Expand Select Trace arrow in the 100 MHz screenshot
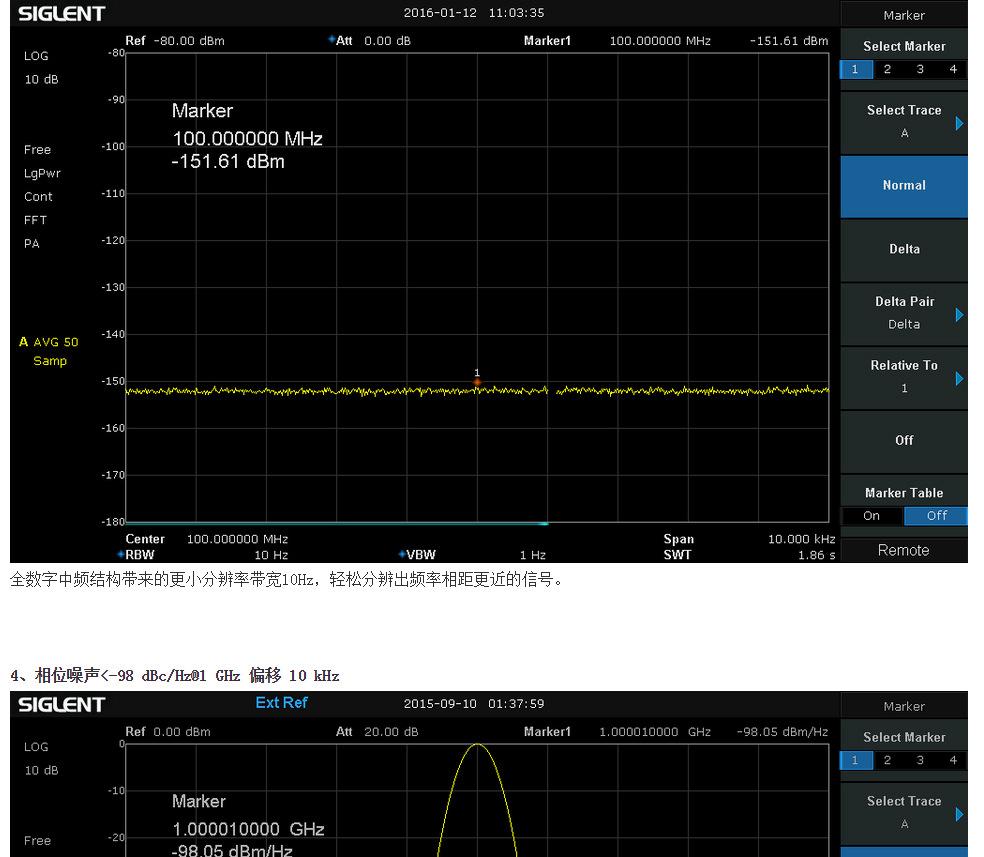The width and height of the screenshot is (984, 857). click(960, 123)
